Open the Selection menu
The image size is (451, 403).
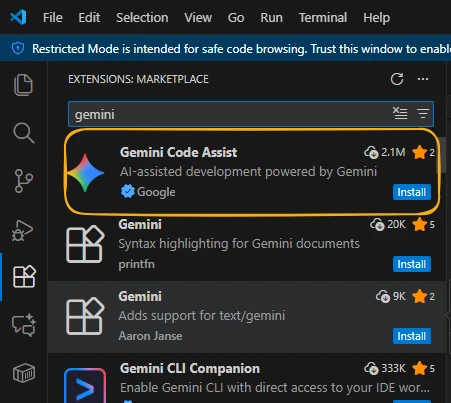pyautogui.click(x=142, y=17)
